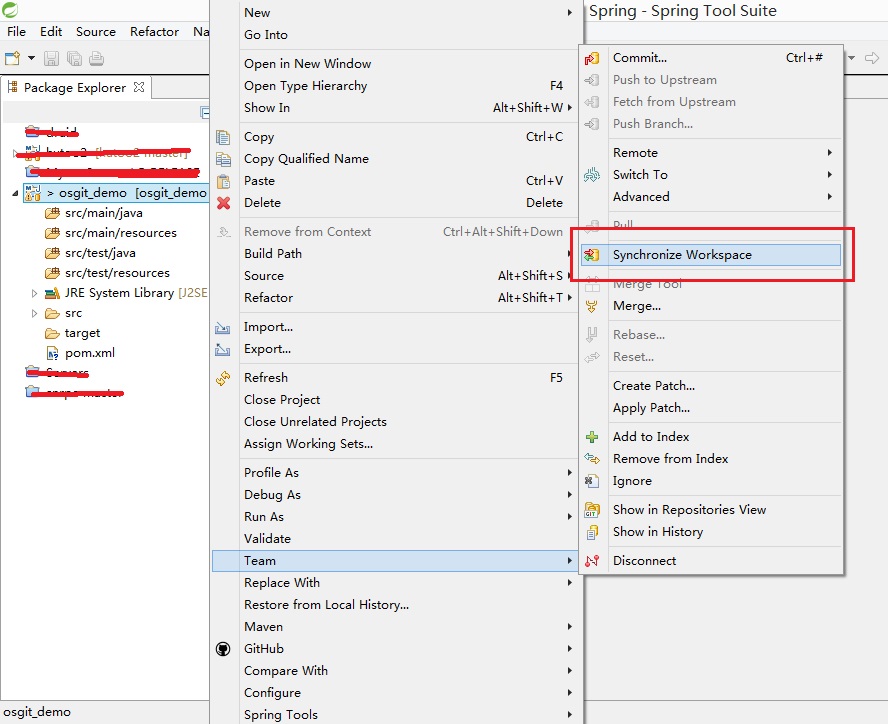Open the Edit menu in menu bar
This screenshot has height=724, width=888.
coord(51,32)
